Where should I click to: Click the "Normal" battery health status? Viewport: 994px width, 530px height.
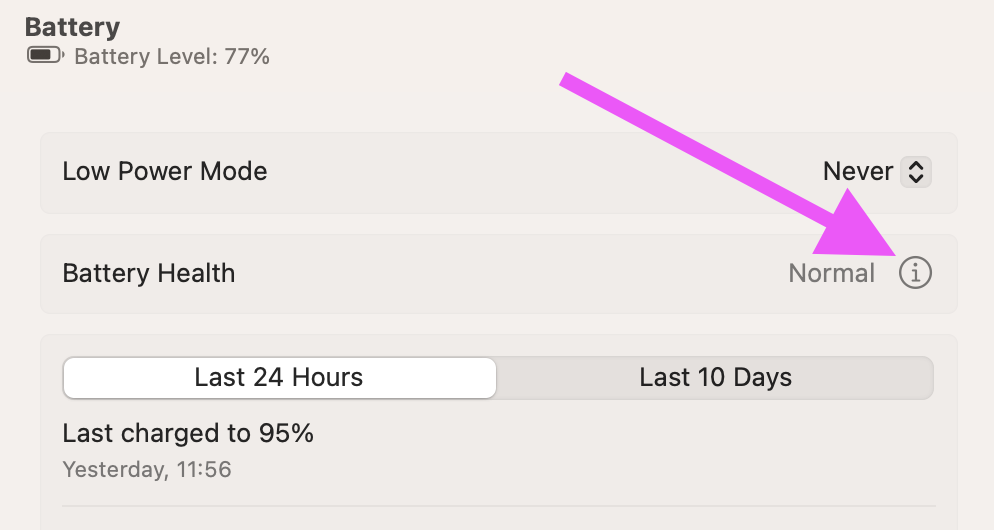click(831, 273)
